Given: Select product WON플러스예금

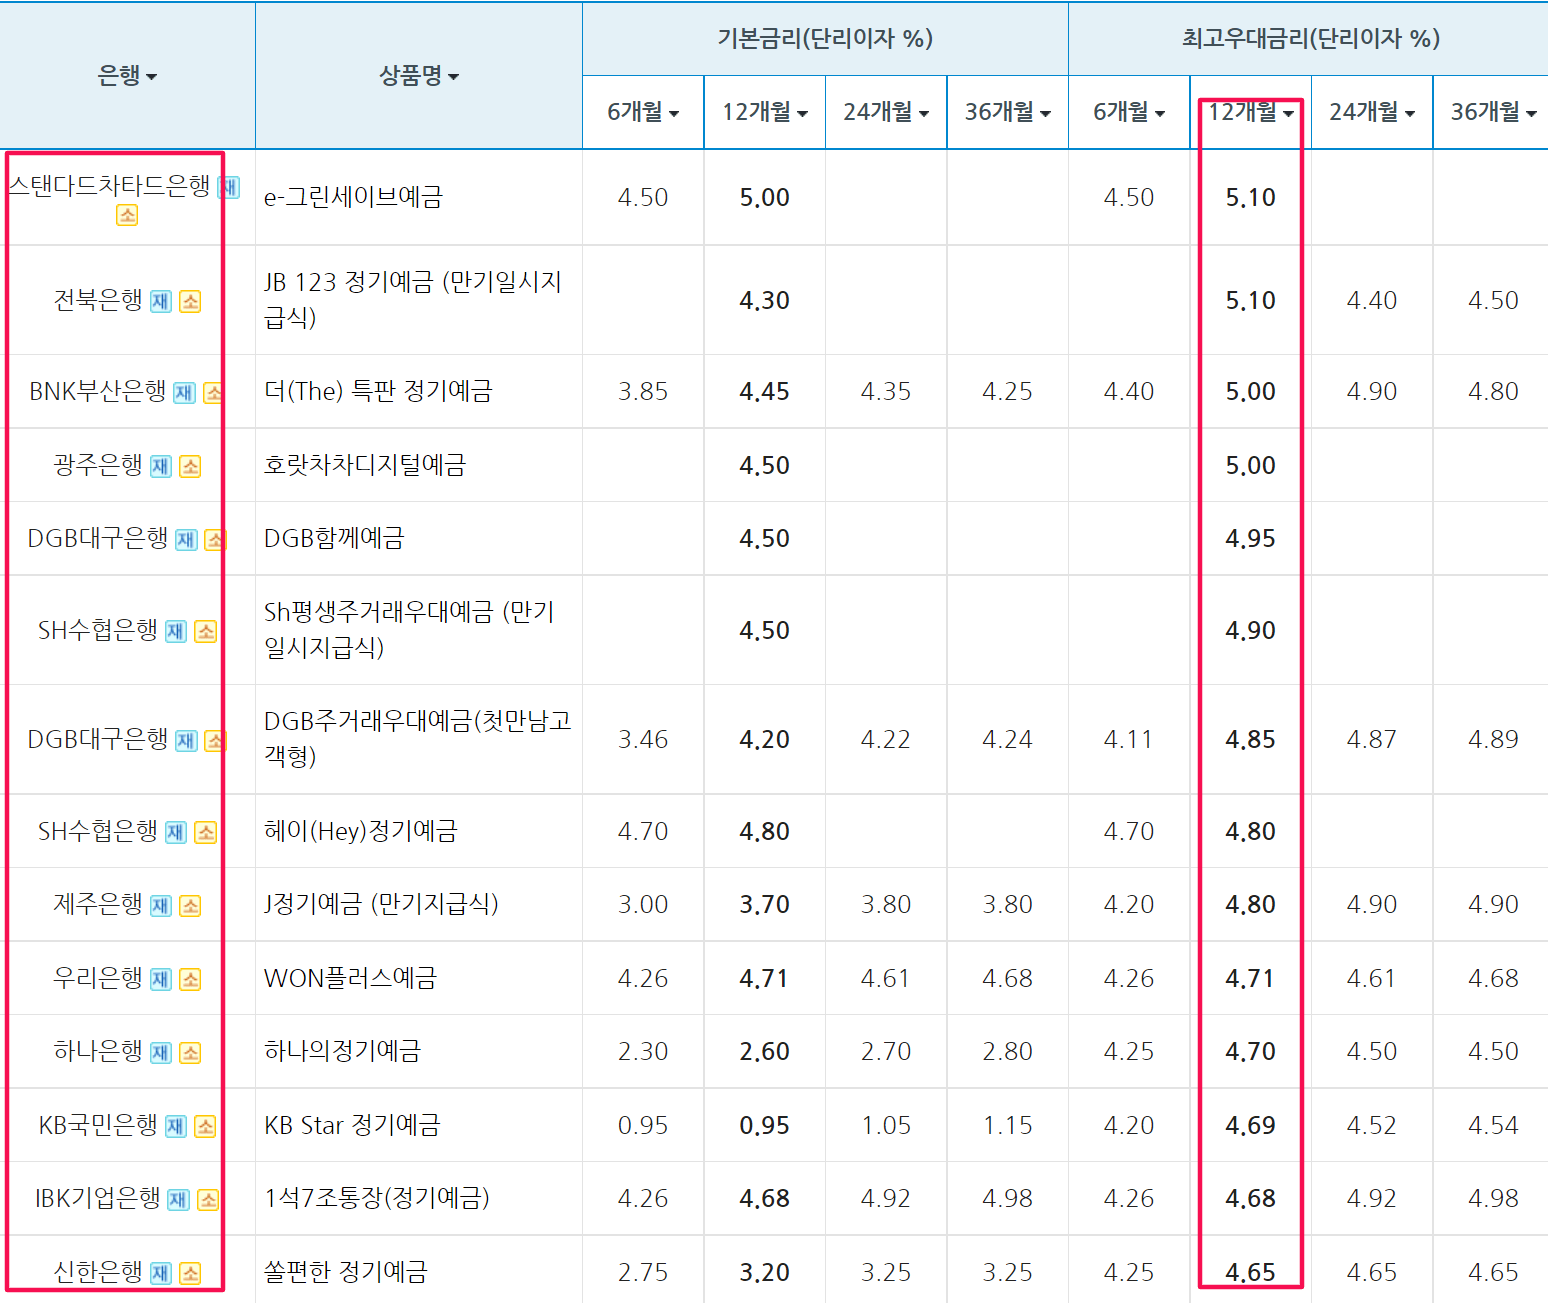Looking at the screenshot, I should click(350, 978).
